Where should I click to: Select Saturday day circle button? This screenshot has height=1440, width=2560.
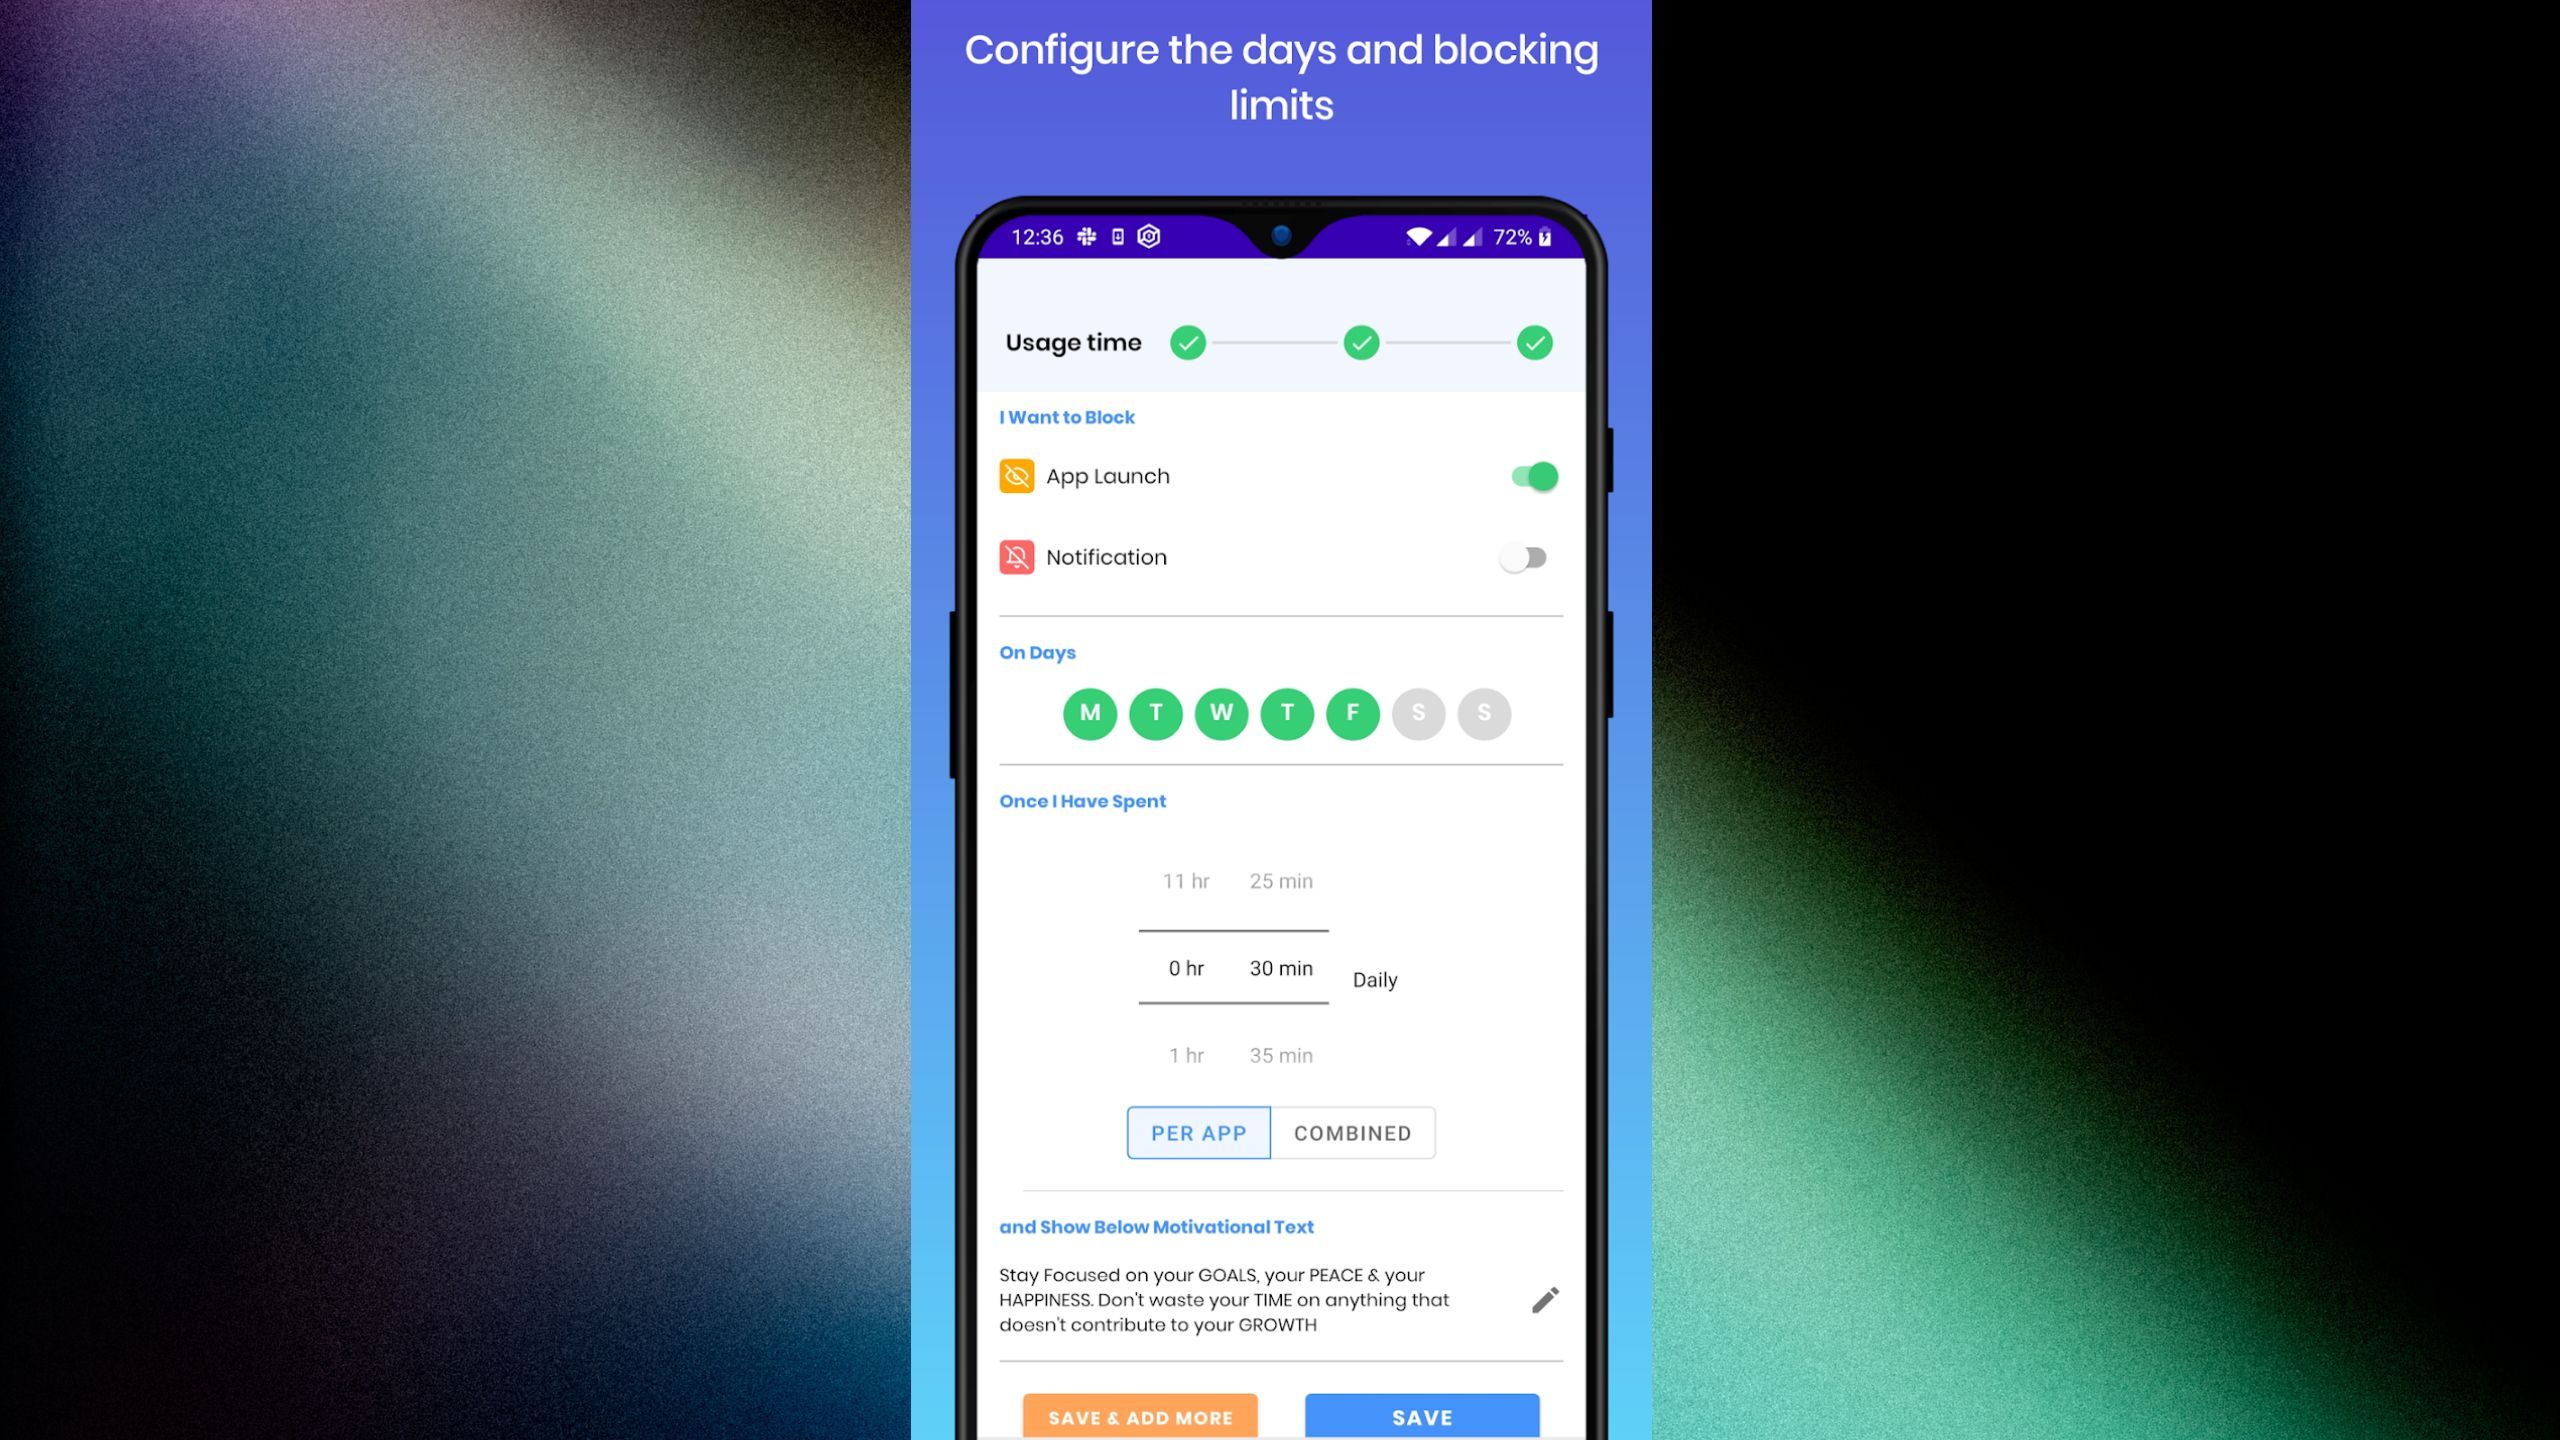click(1417, 712)
